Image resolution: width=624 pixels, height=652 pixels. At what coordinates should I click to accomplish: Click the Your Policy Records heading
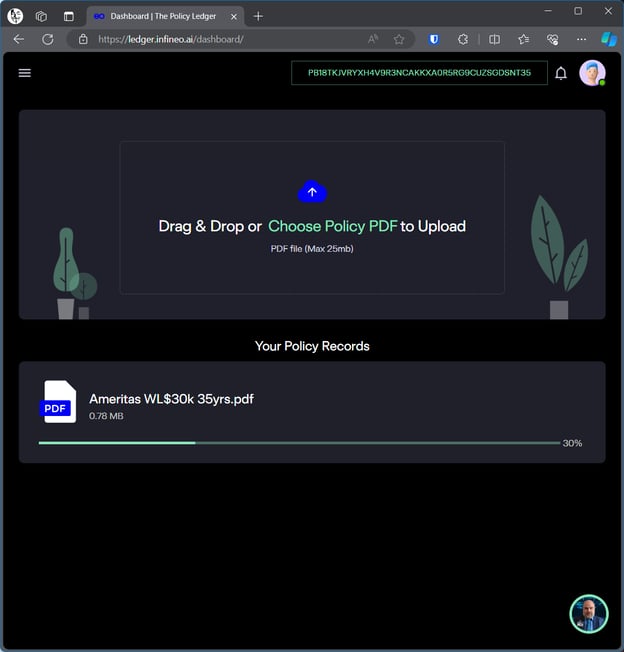click(x=312, y=346)
